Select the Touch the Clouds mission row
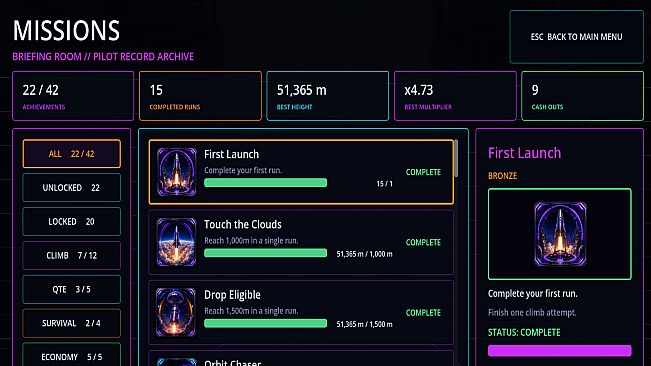Viewport: 651px width, 366px height. (x=301, y=242)
